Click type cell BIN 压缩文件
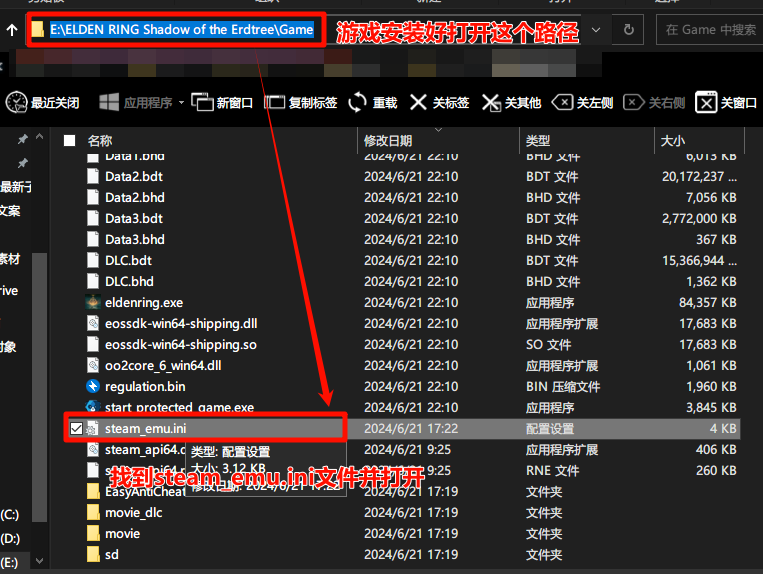The width and height of the screenshot is (763, 574). point(563,387)
